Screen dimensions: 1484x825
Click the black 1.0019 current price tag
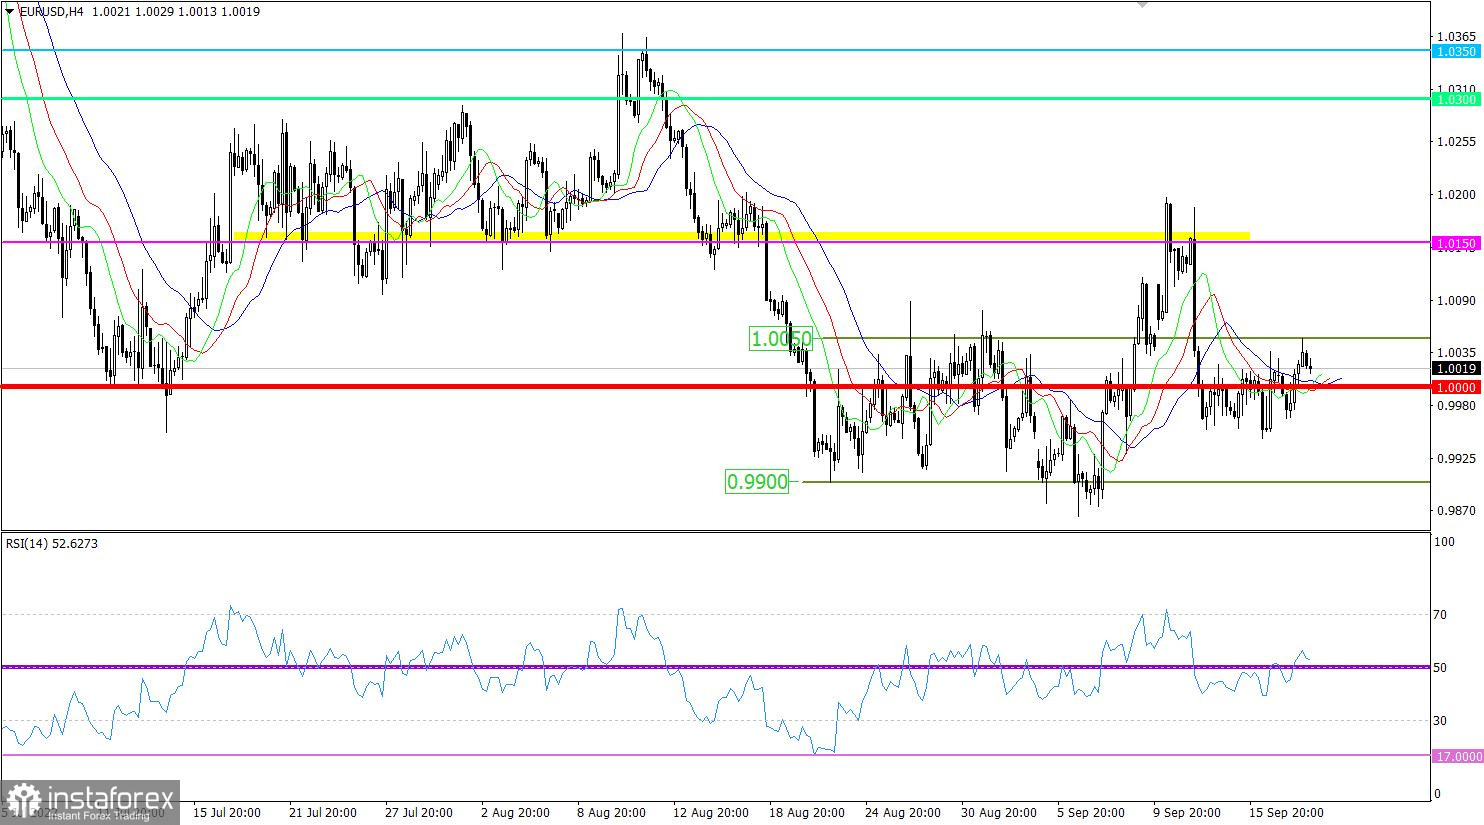click(1455, 368)
